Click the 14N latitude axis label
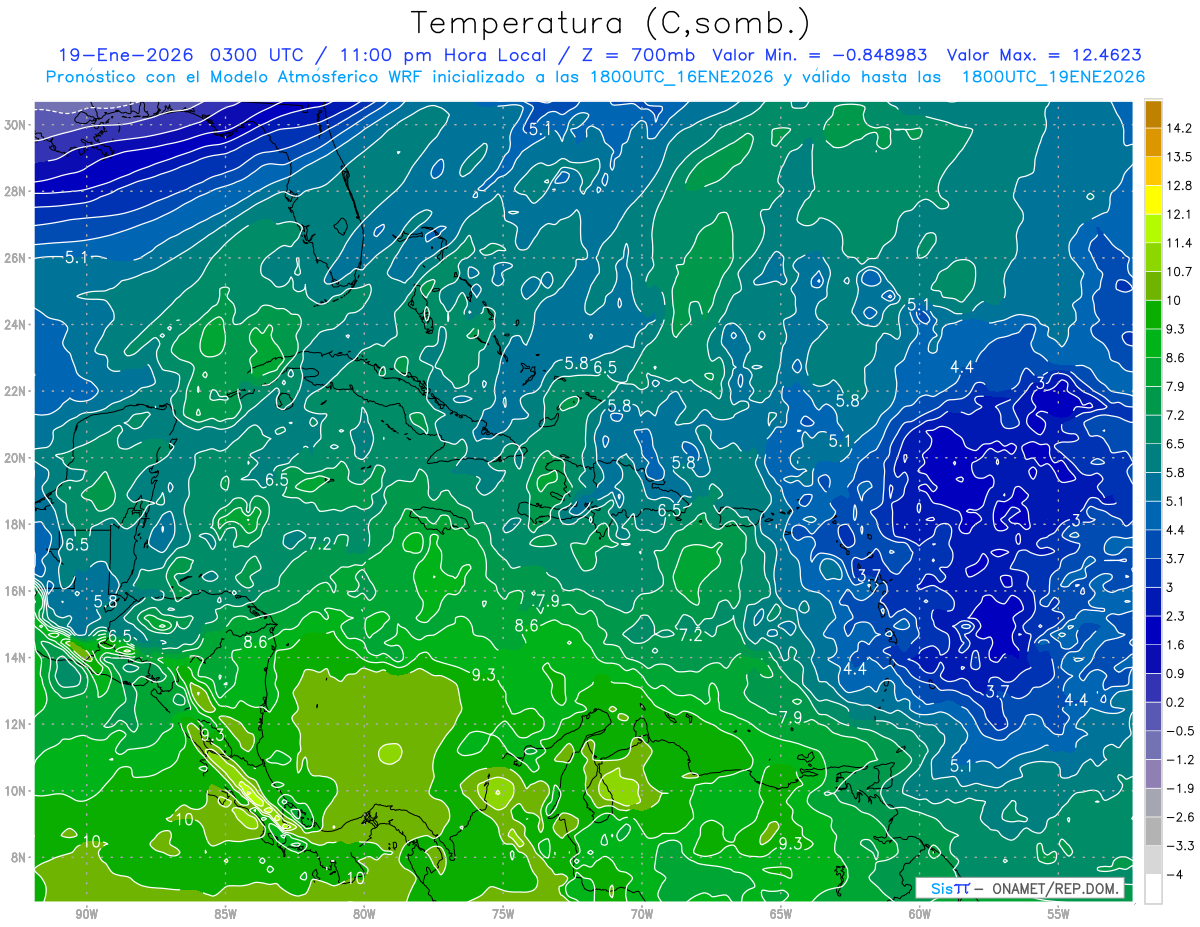Viewport: 1200px width, 927px height. coord(17,657)
